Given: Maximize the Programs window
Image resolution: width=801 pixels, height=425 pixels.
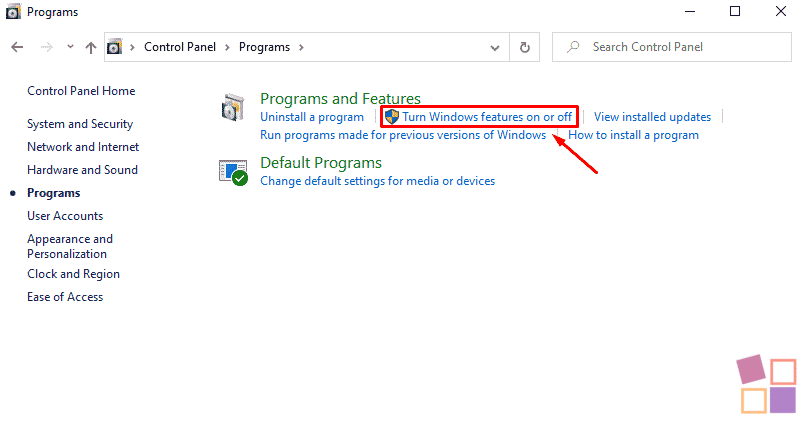Looking at the screenshot, I should point(735,11).
